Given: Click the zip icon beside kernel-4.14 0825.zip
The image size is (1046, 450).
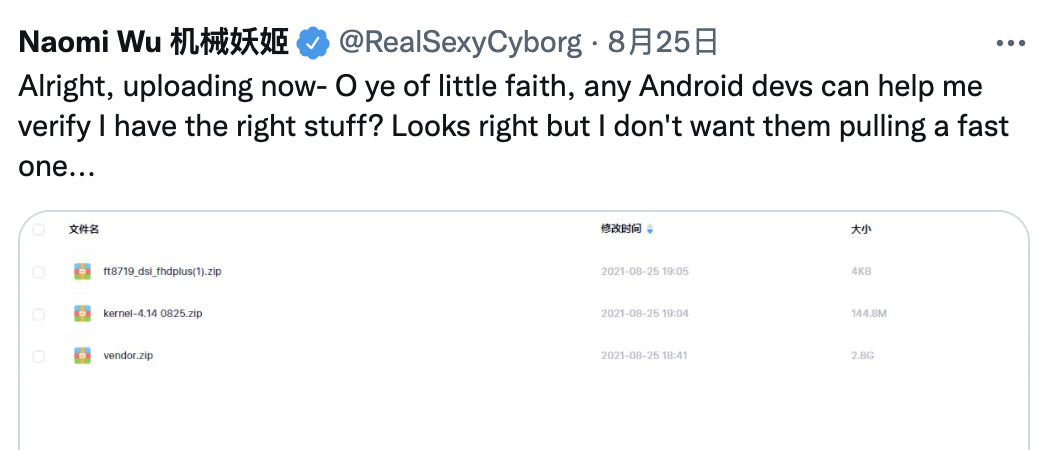Looking at the screenshot, I should coord(82,313).
